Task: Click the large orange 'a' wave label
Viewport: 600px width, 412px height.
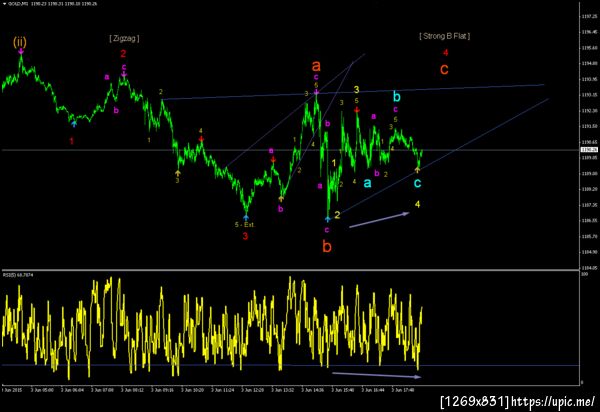Action: [316, 66]
